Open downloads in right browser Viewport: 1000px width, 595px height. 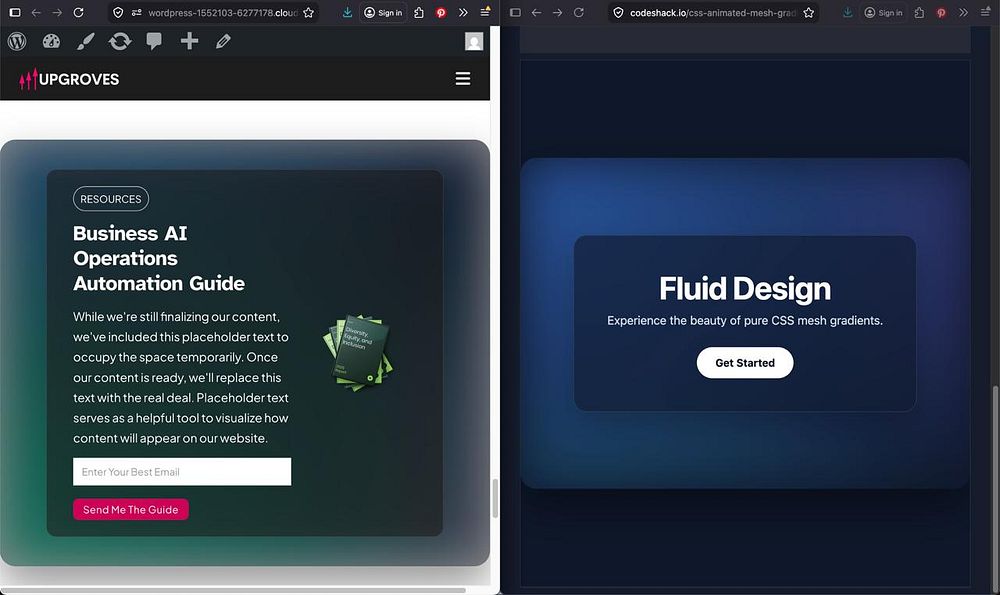(847, 12)
